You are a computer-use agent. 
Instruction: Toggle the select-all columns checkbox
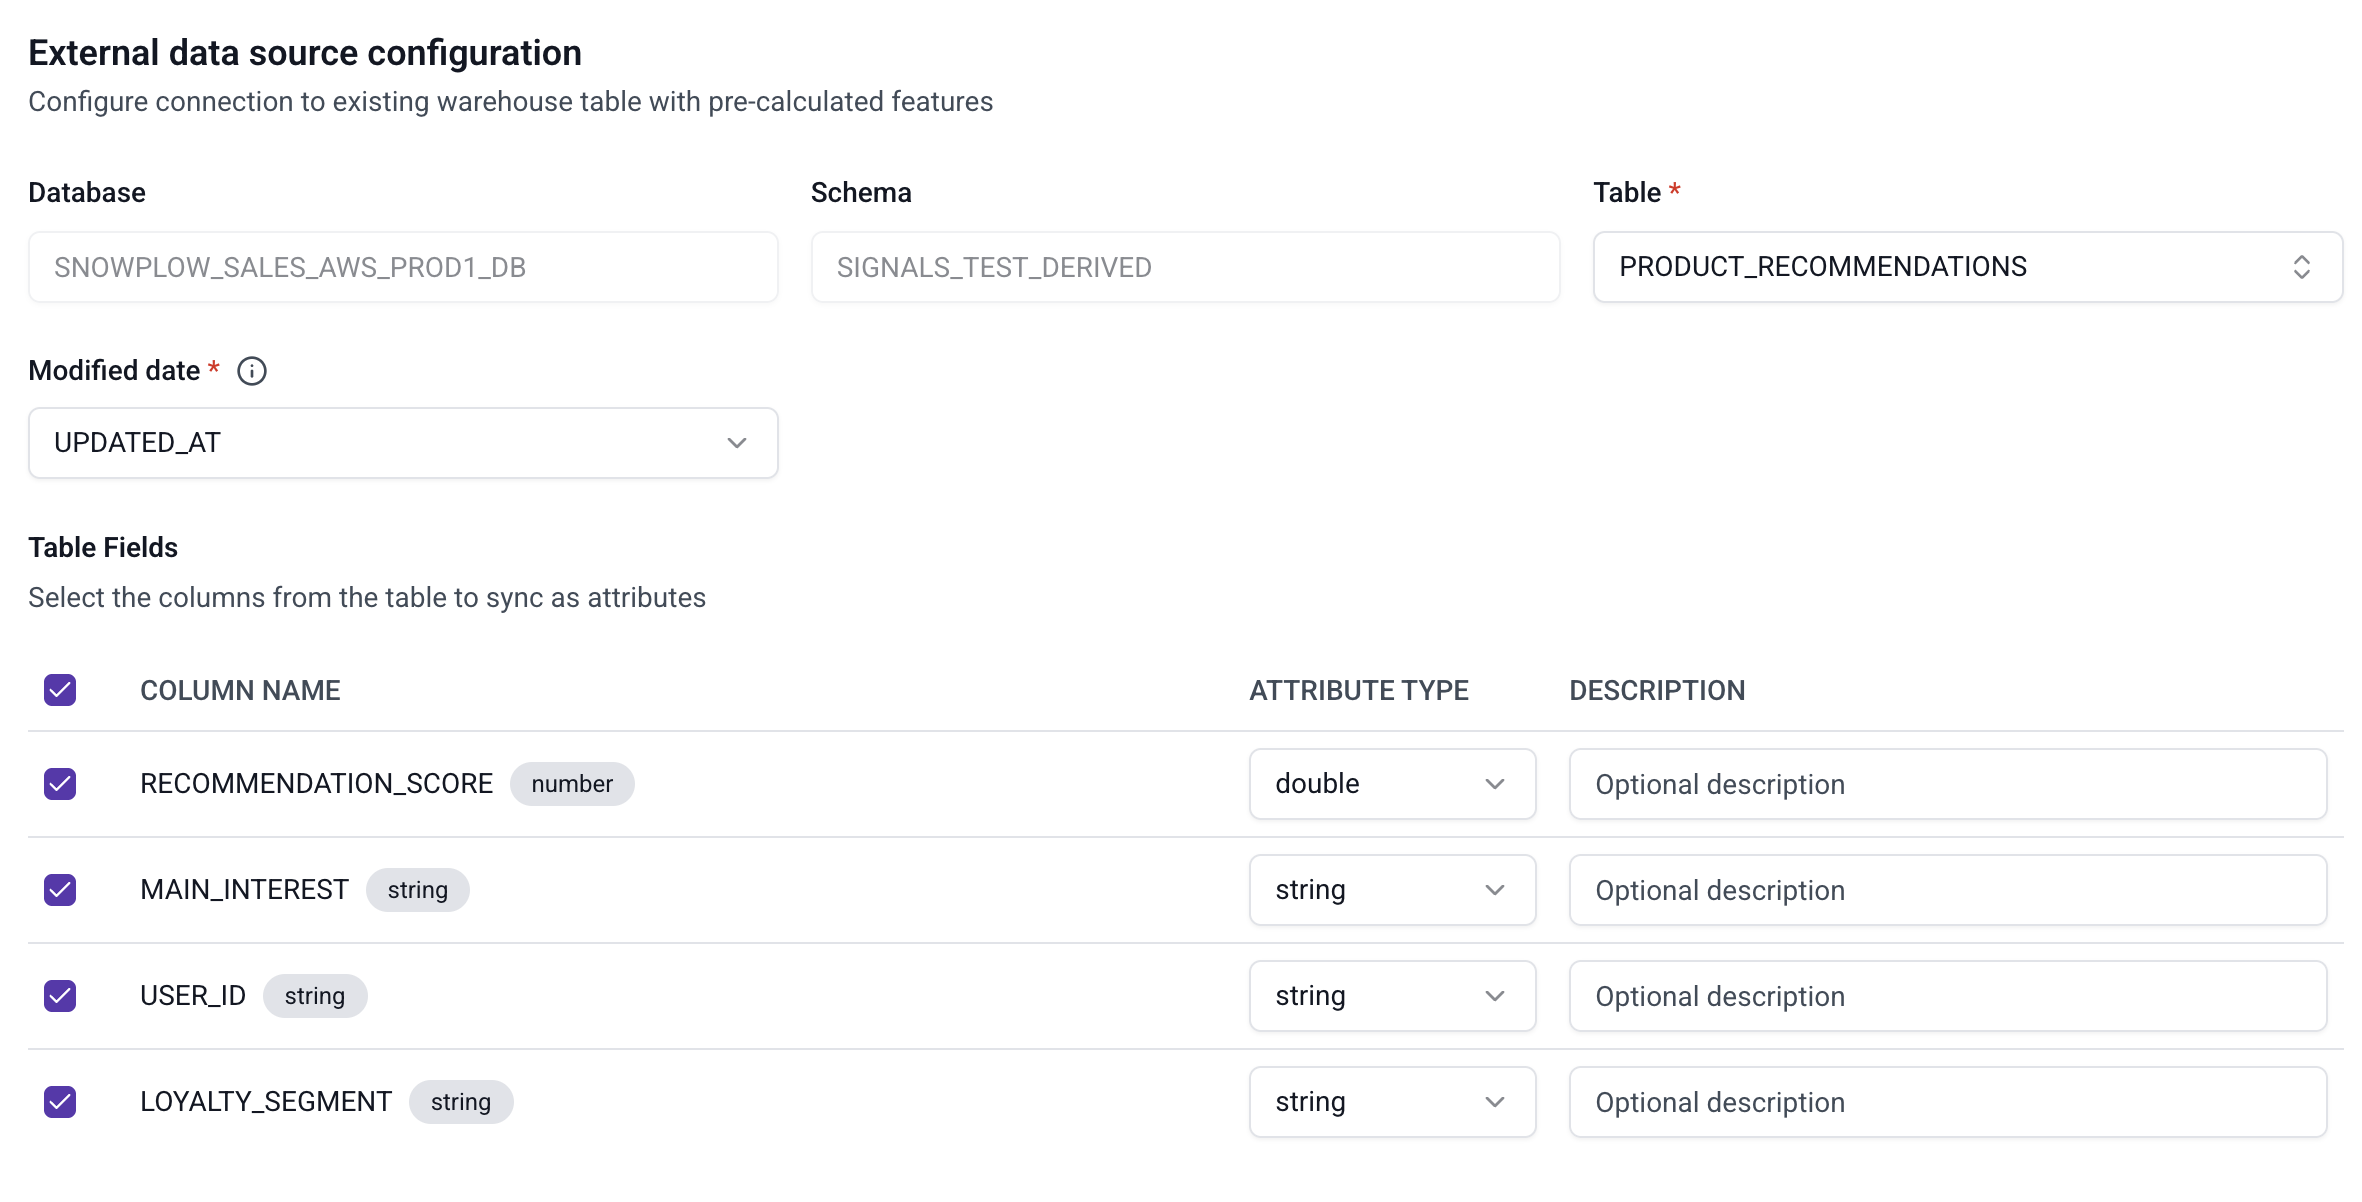(60, 690)
